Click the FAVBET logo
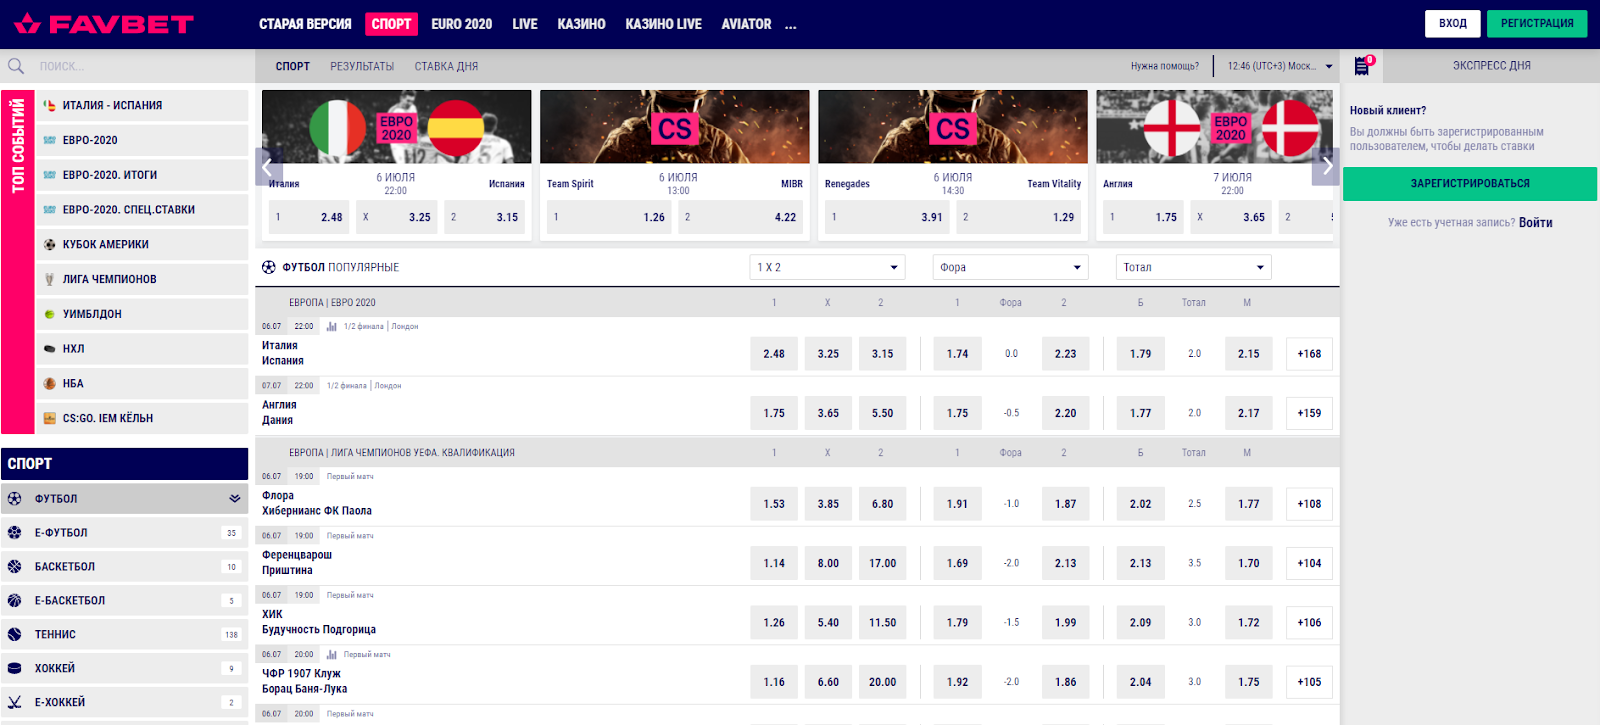The height and width of the screenshot is (725, 1600). click(104, 24)
